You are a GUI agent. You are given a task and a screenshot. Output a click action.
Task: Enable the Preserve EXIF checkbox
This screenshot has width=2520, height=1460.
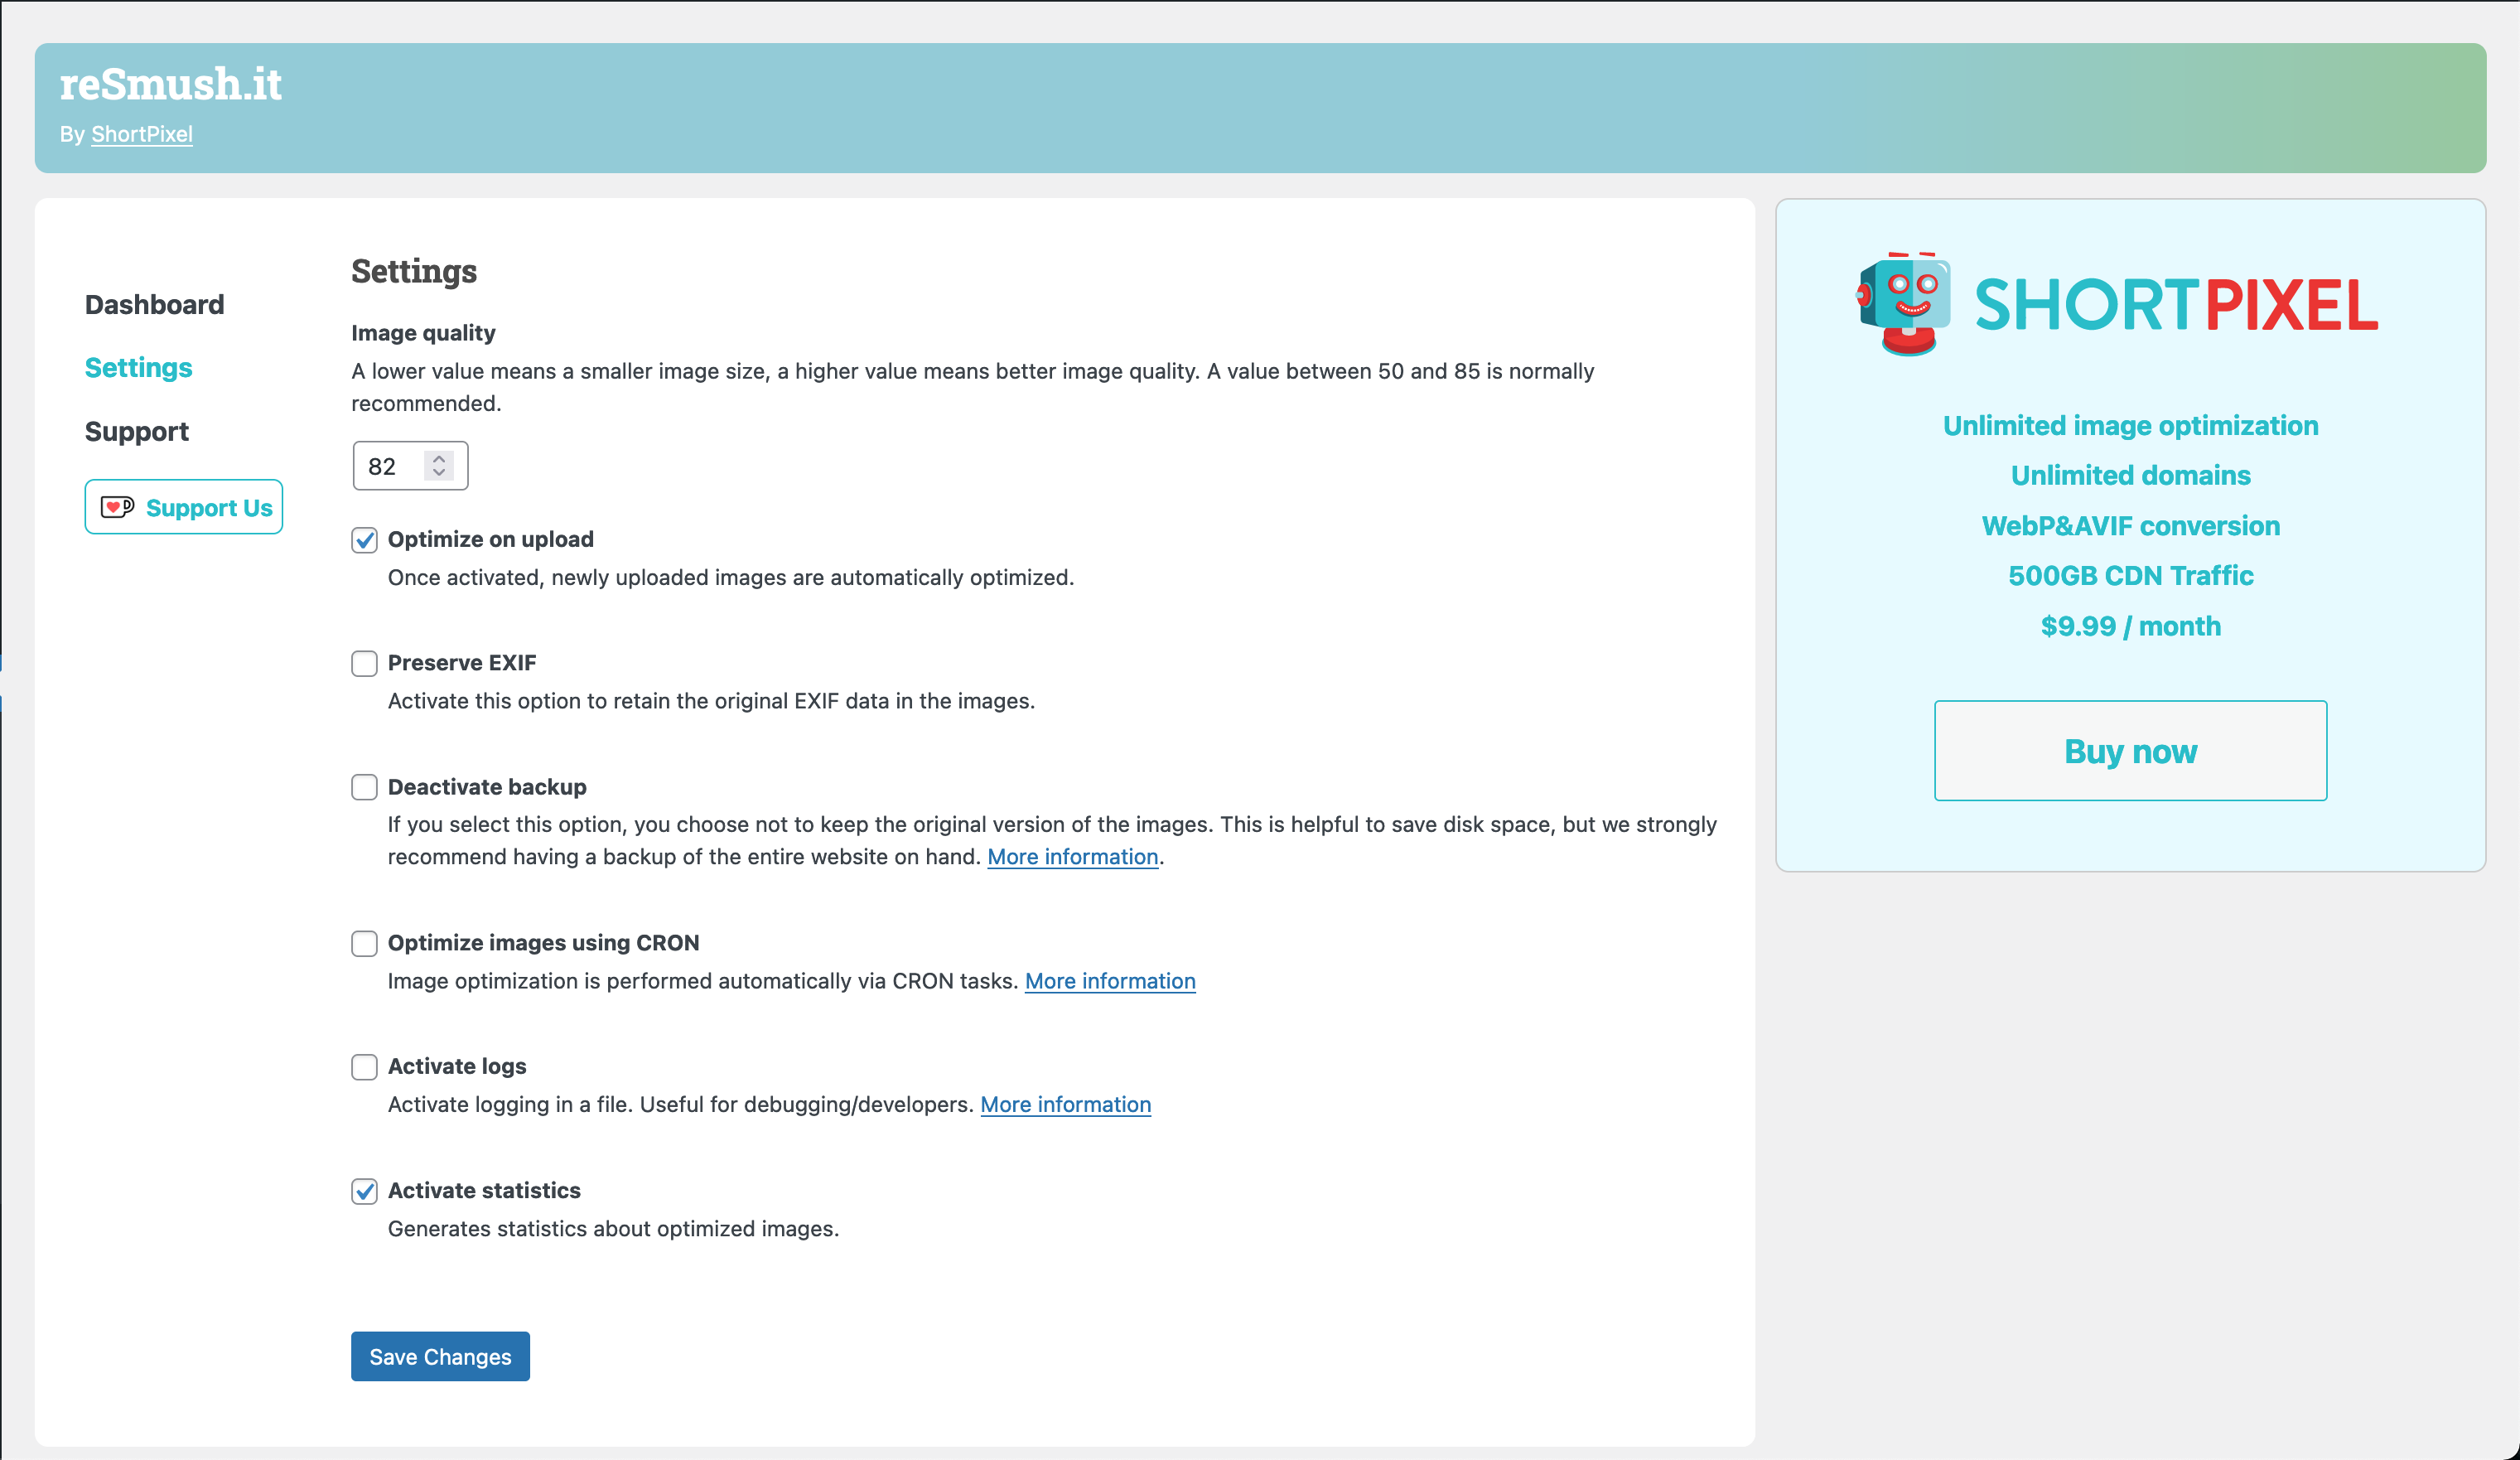point(364,662)
